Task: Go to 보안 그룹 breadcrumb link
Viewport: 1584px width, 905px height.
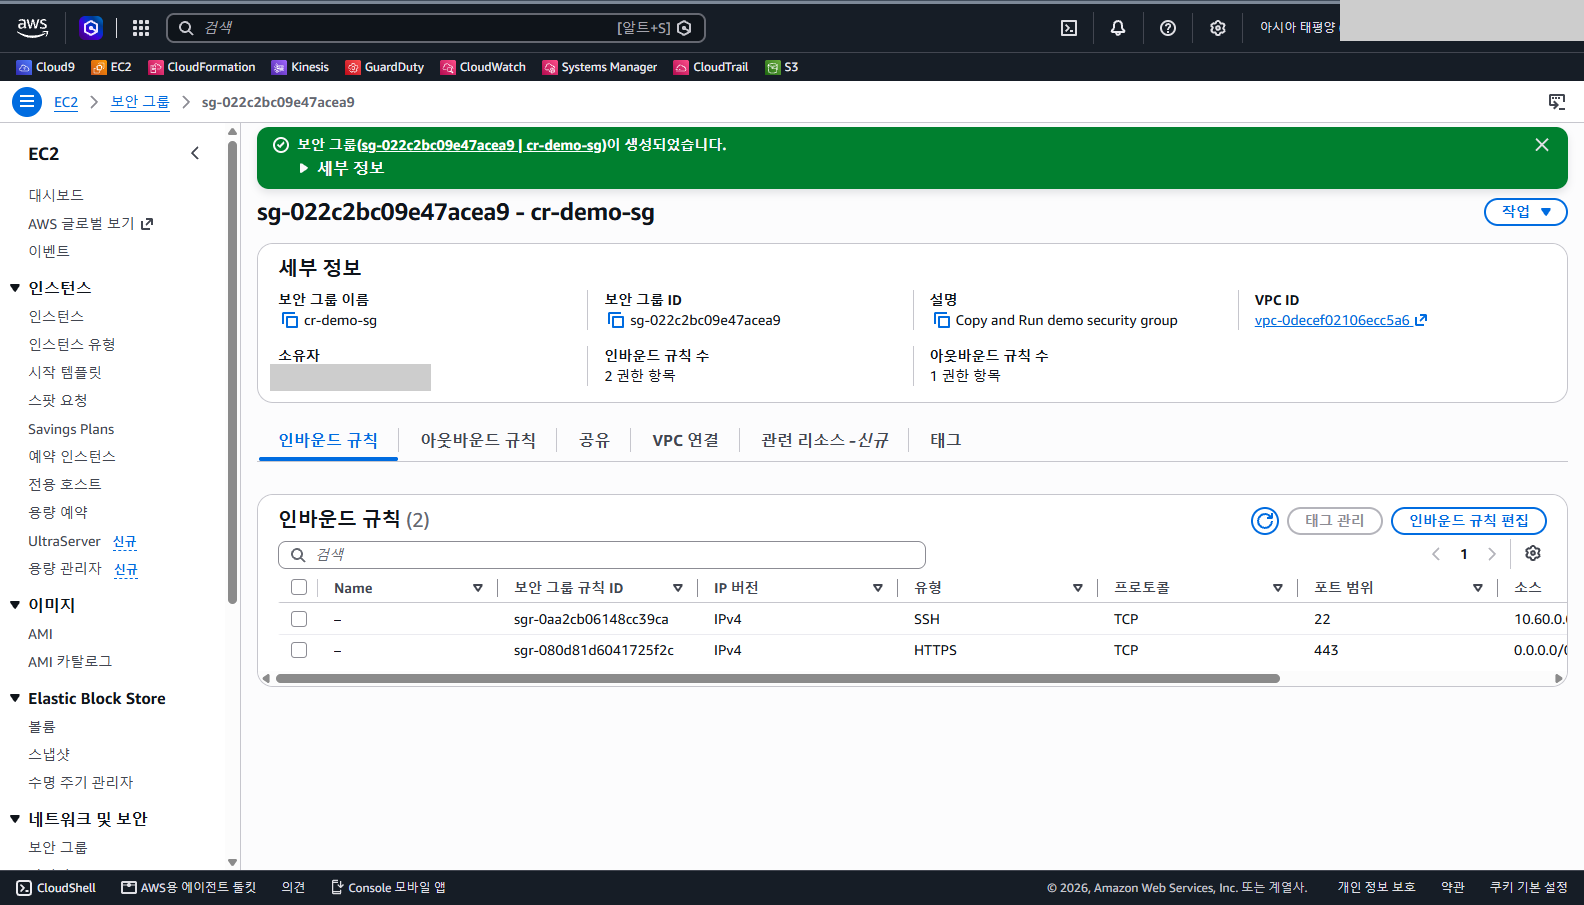Action: [x=140, y=102]
